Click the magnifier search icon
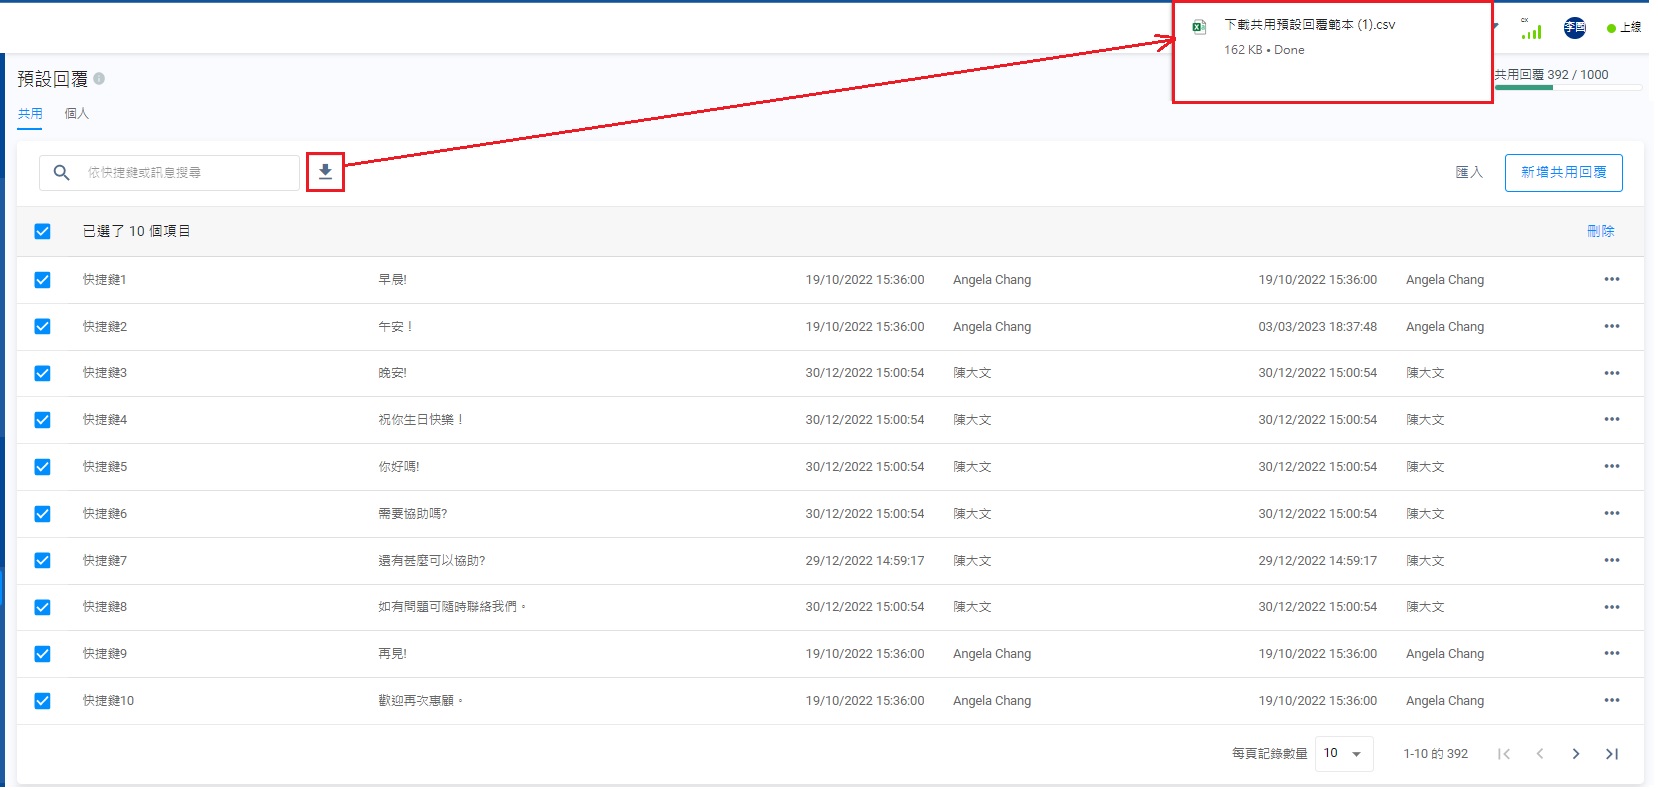Image resolution: width=1658 pixels, height=790 pixels. coord(62,172)
